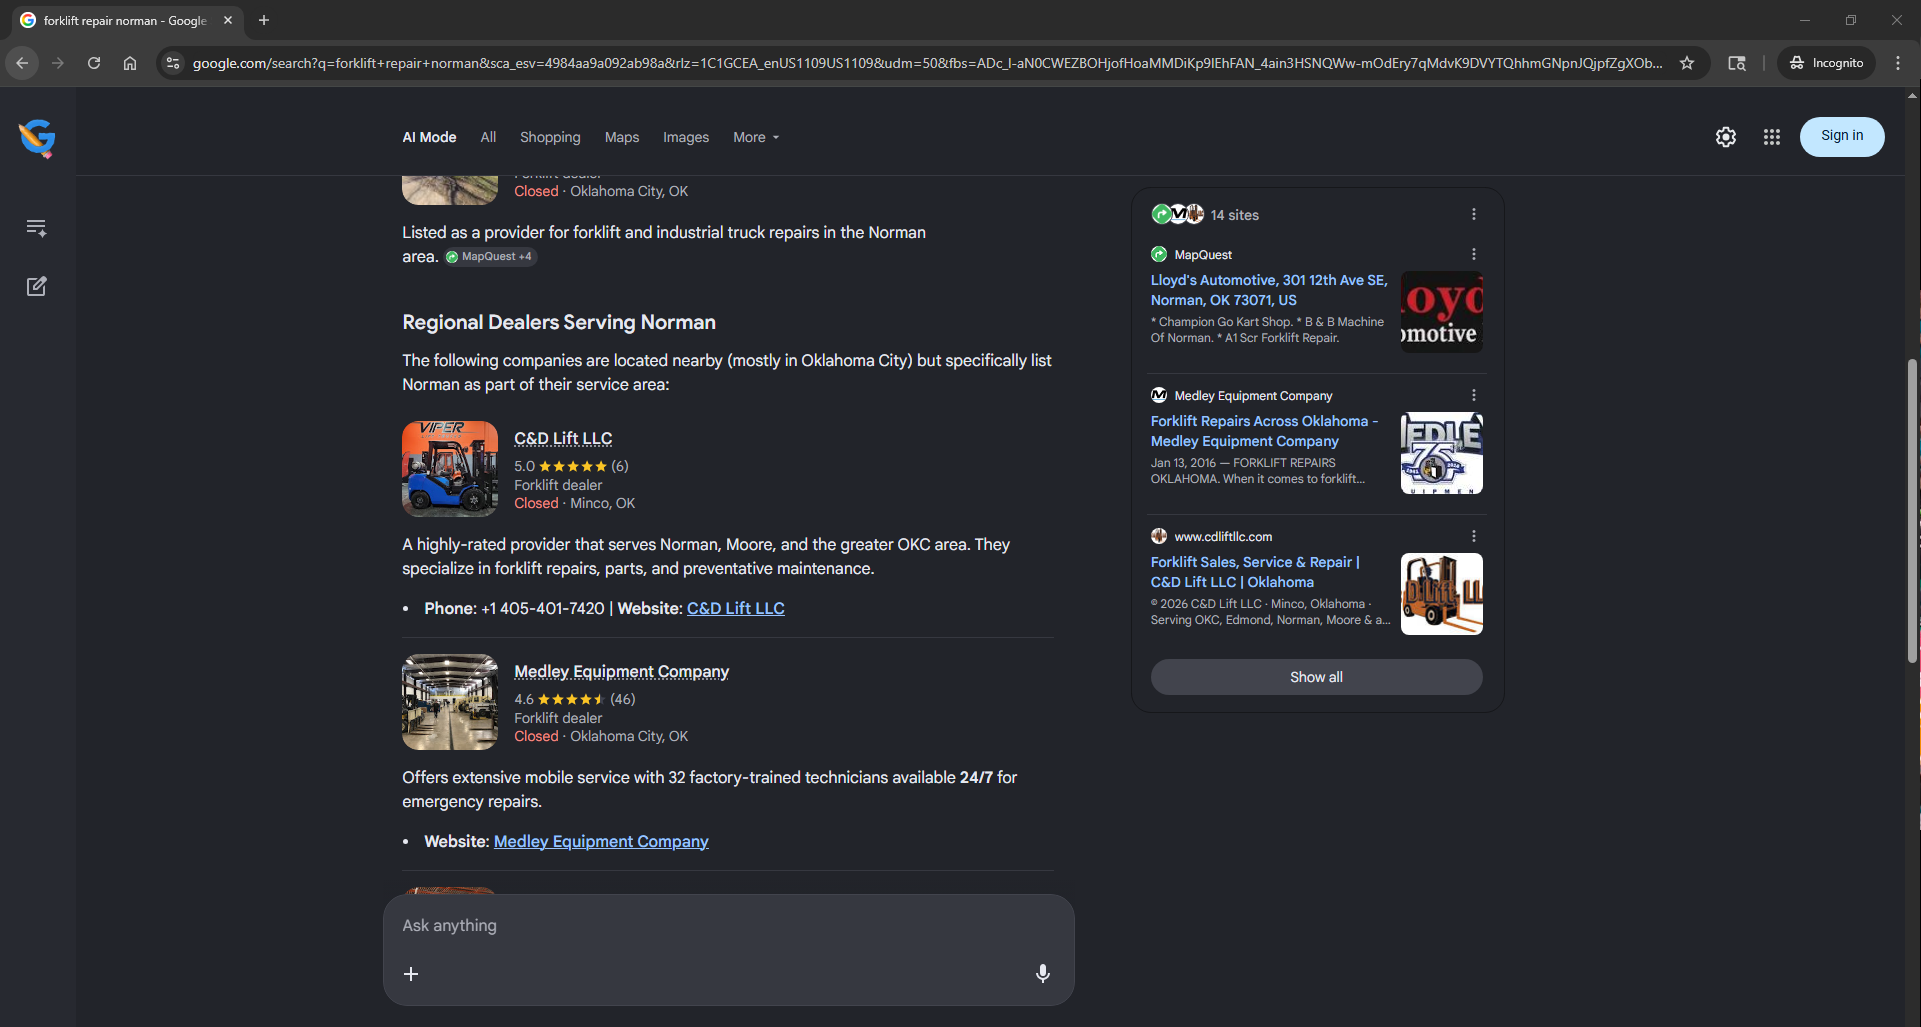Open the AI Mode history icon in sidebar

pyautogui.click(x=37, y=228)
